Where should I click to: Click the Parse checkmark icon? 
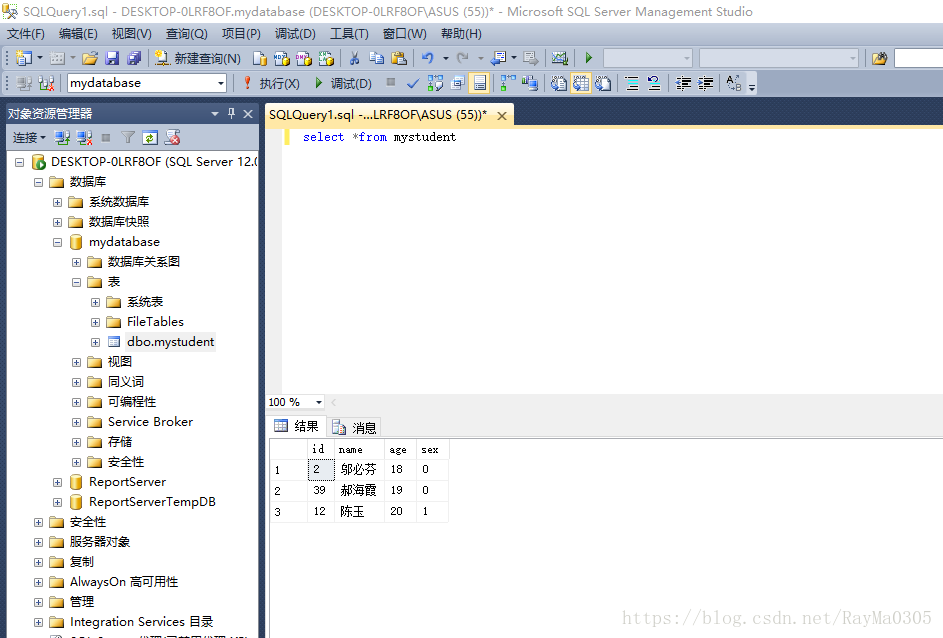pyautogui.click(x=413, y=84)
